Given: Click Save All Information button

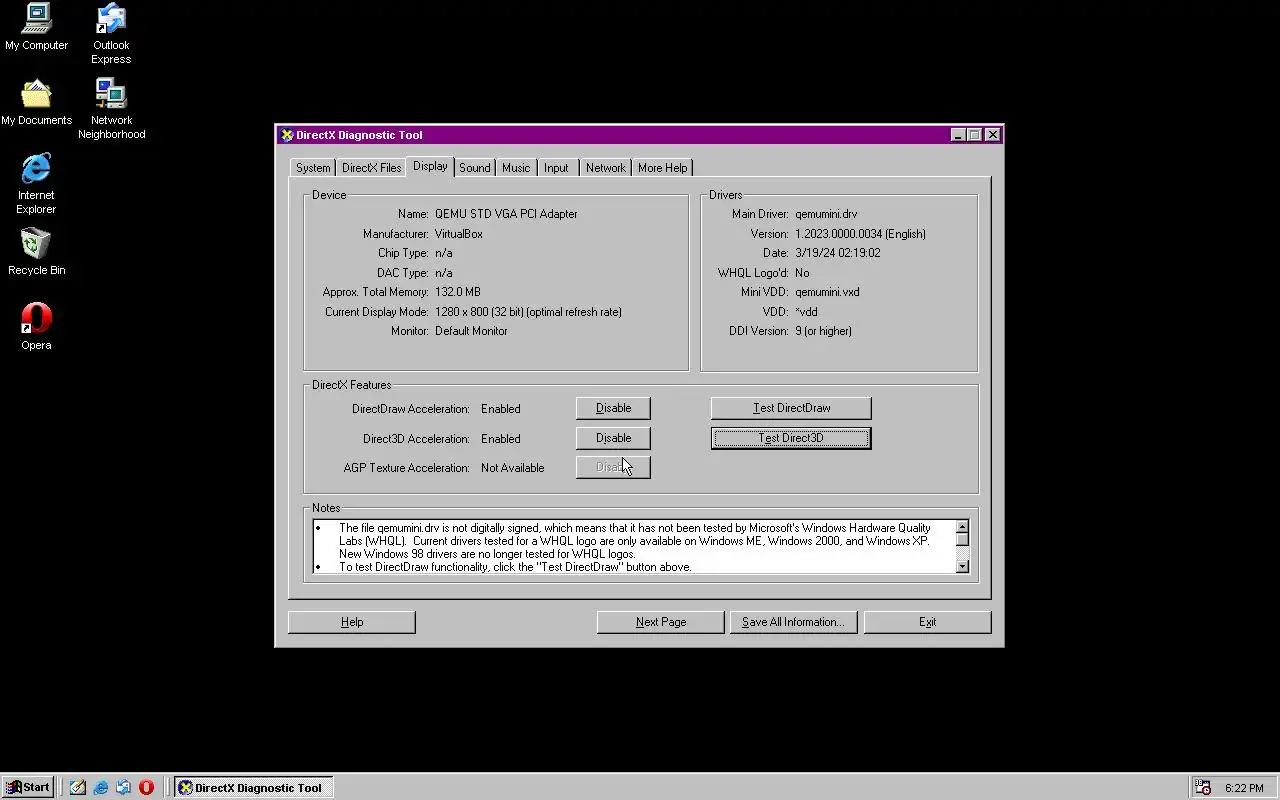Looking at the screenshot, I should [793, 622].
